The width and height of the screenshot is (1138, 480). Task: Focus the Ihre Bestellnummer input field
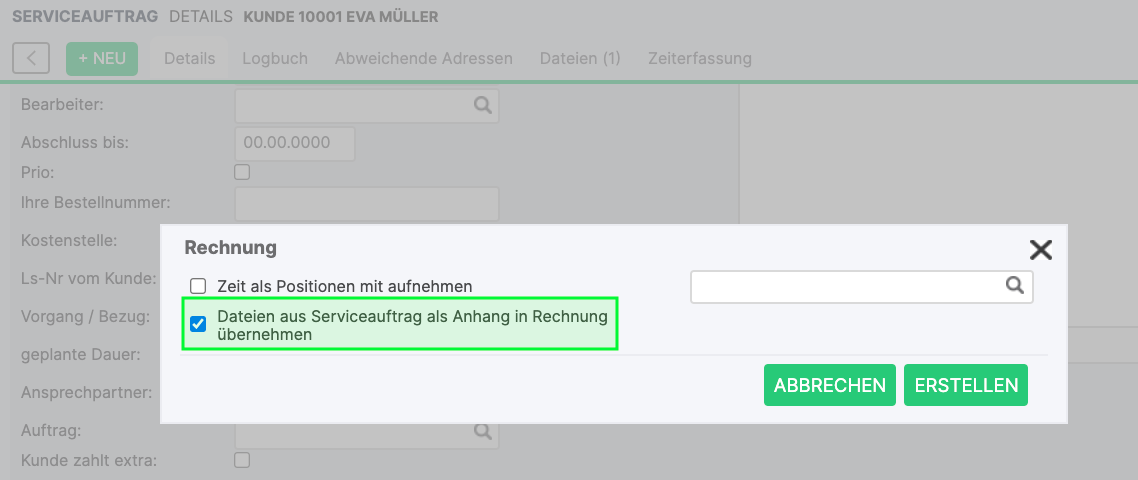click(366, 203)
